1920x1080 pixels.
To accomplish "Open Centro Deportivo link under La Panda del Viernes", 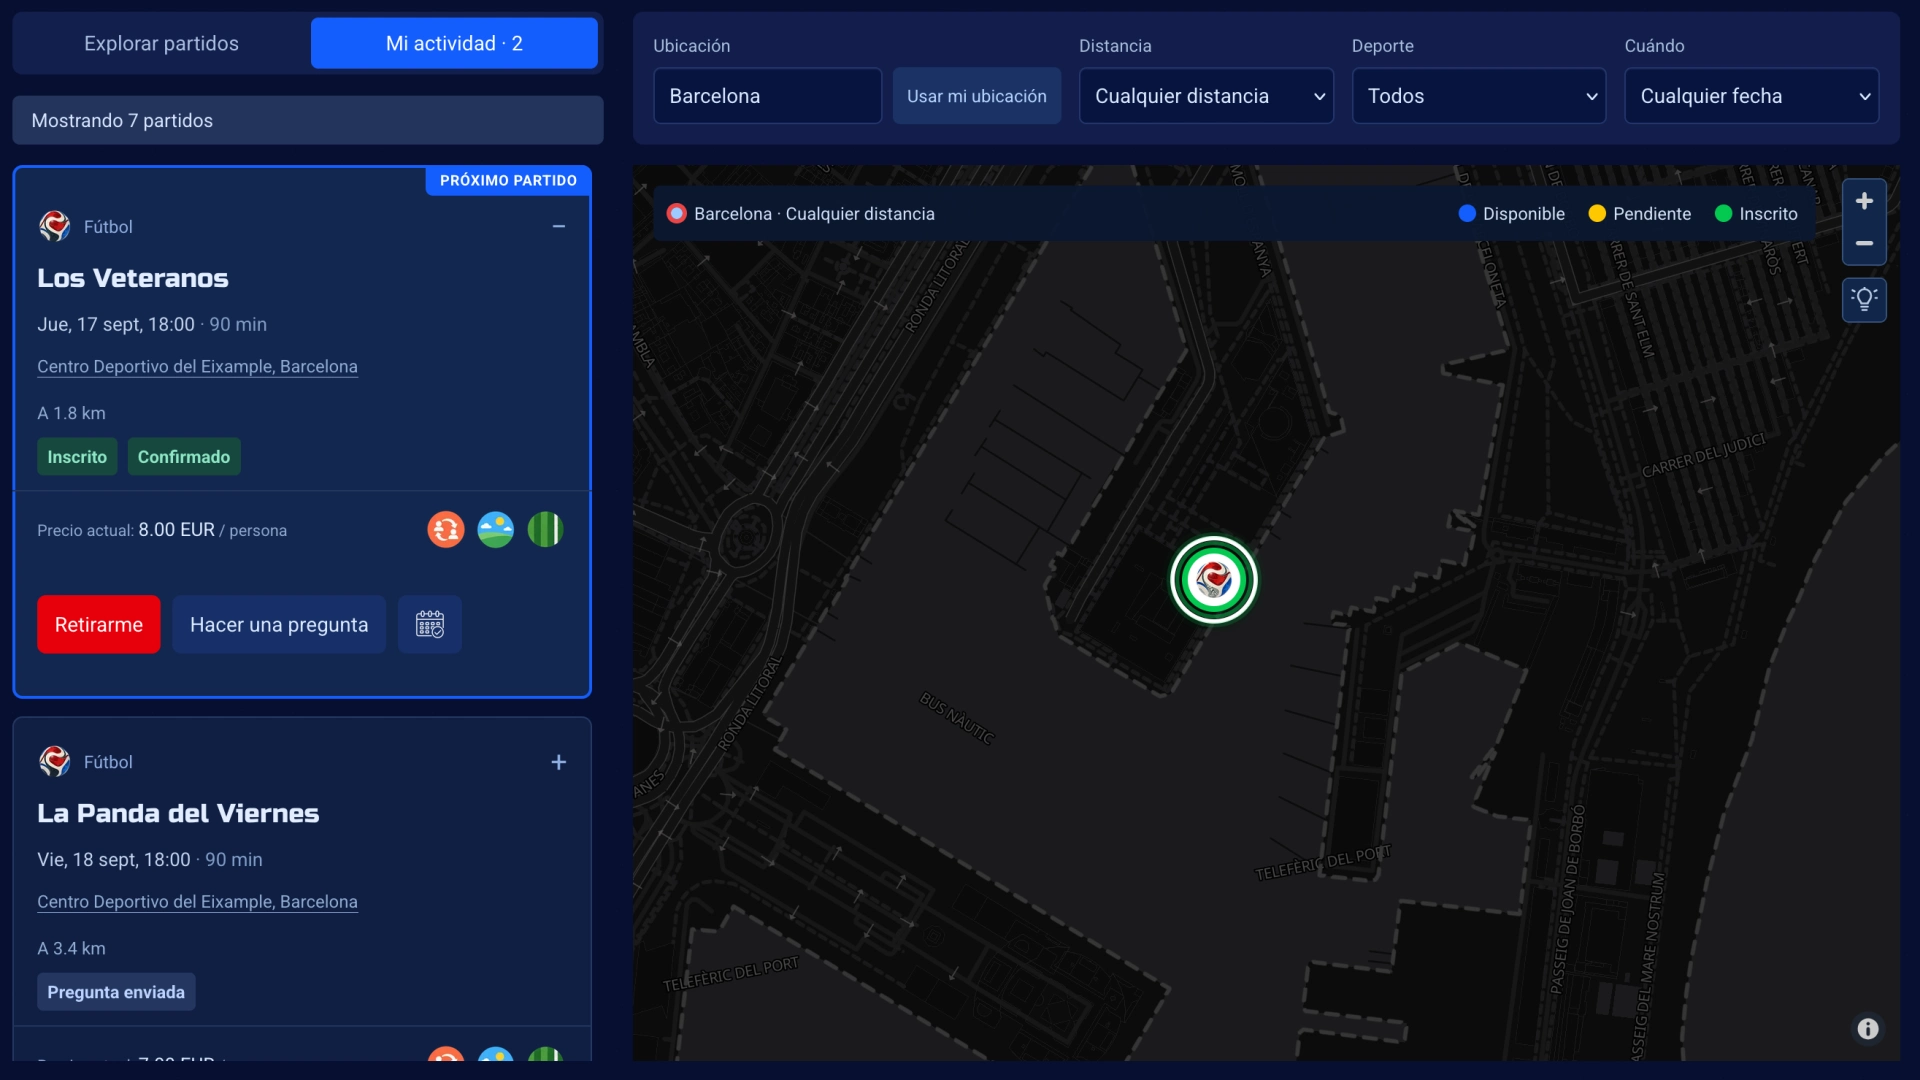I will point(197,901).
